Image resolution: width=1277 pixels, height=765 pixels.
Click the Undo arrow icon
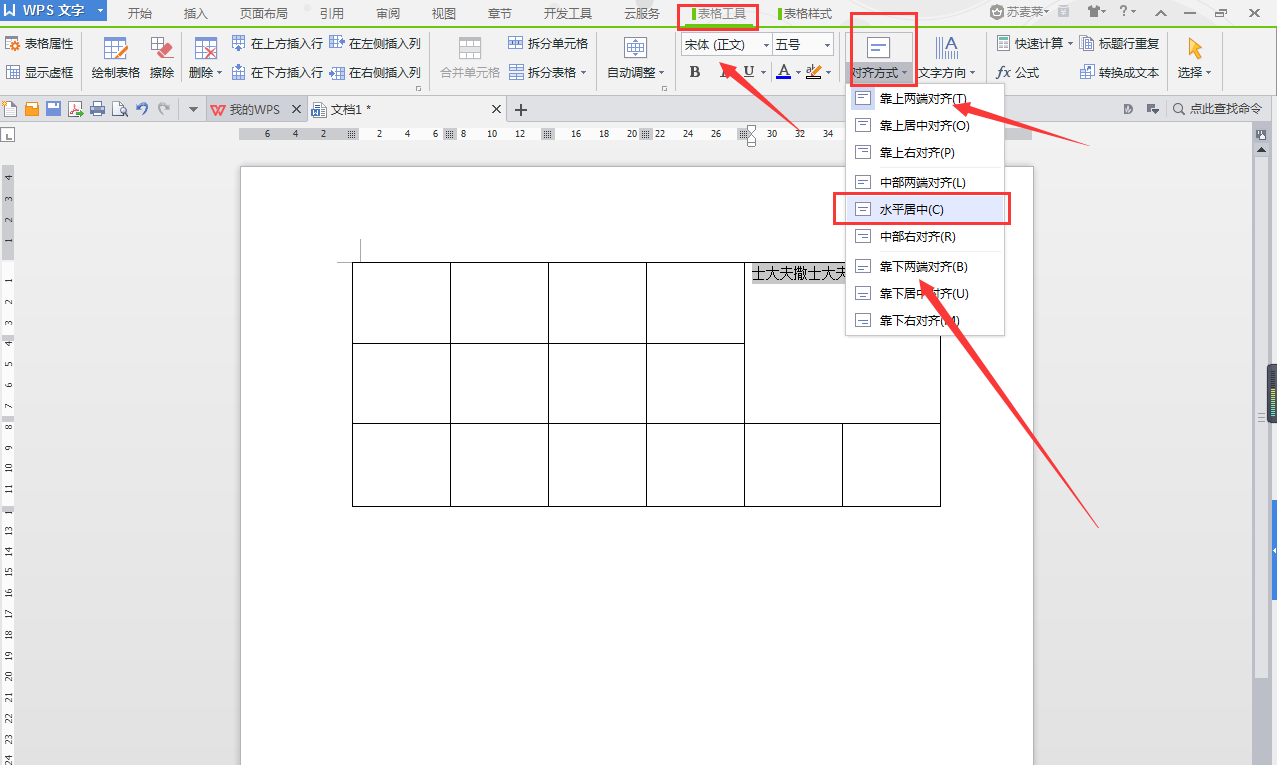click(x=141, y=109)
